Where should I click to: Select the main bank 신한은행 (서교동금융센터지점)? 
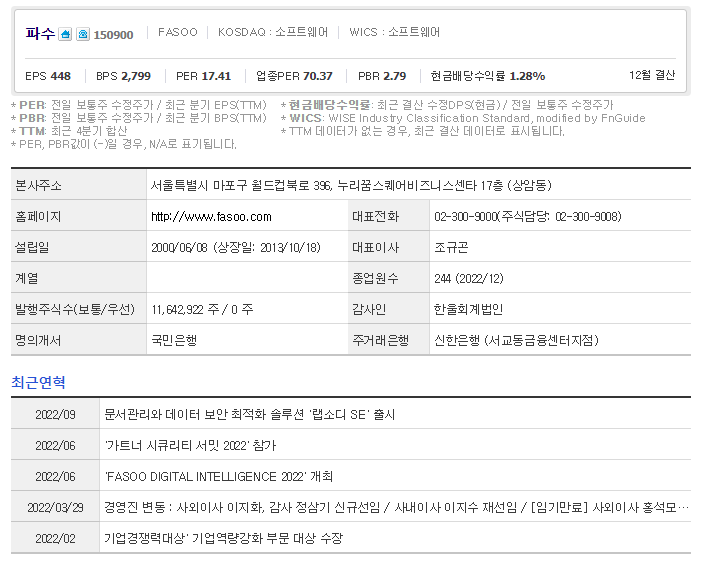[x=516, y=340]
